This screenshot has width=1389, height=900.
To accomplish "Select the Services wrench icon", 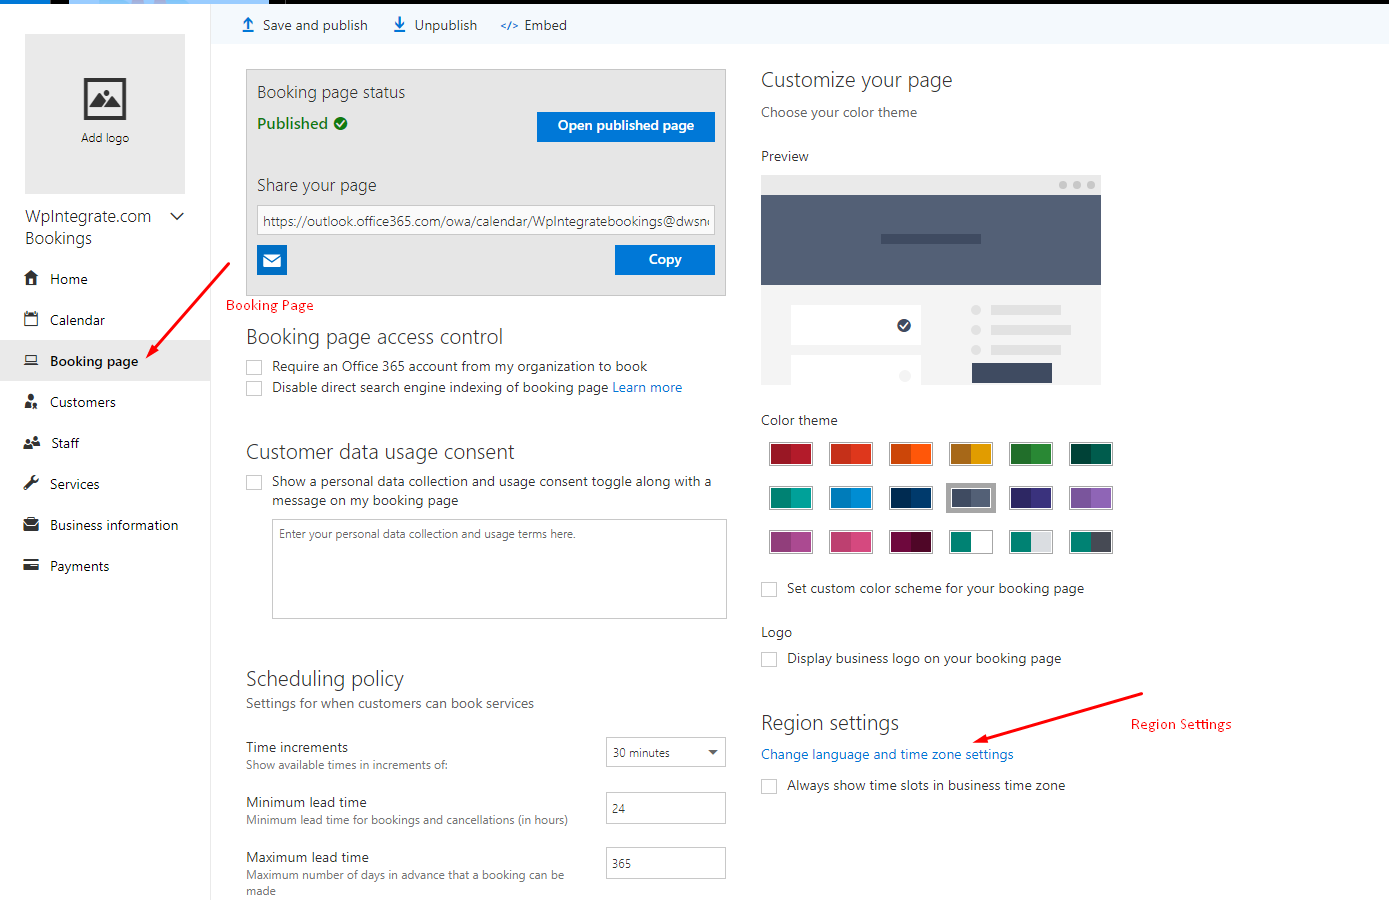I will tap(31, 483).
